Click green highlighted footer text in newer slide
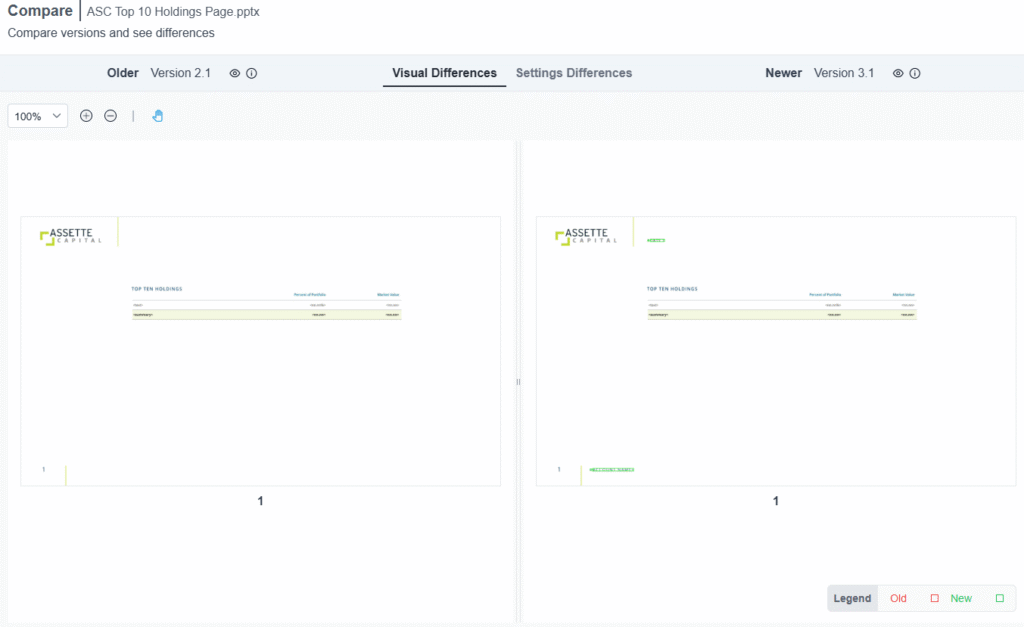Screen dimensions: 1024x627 612,470
